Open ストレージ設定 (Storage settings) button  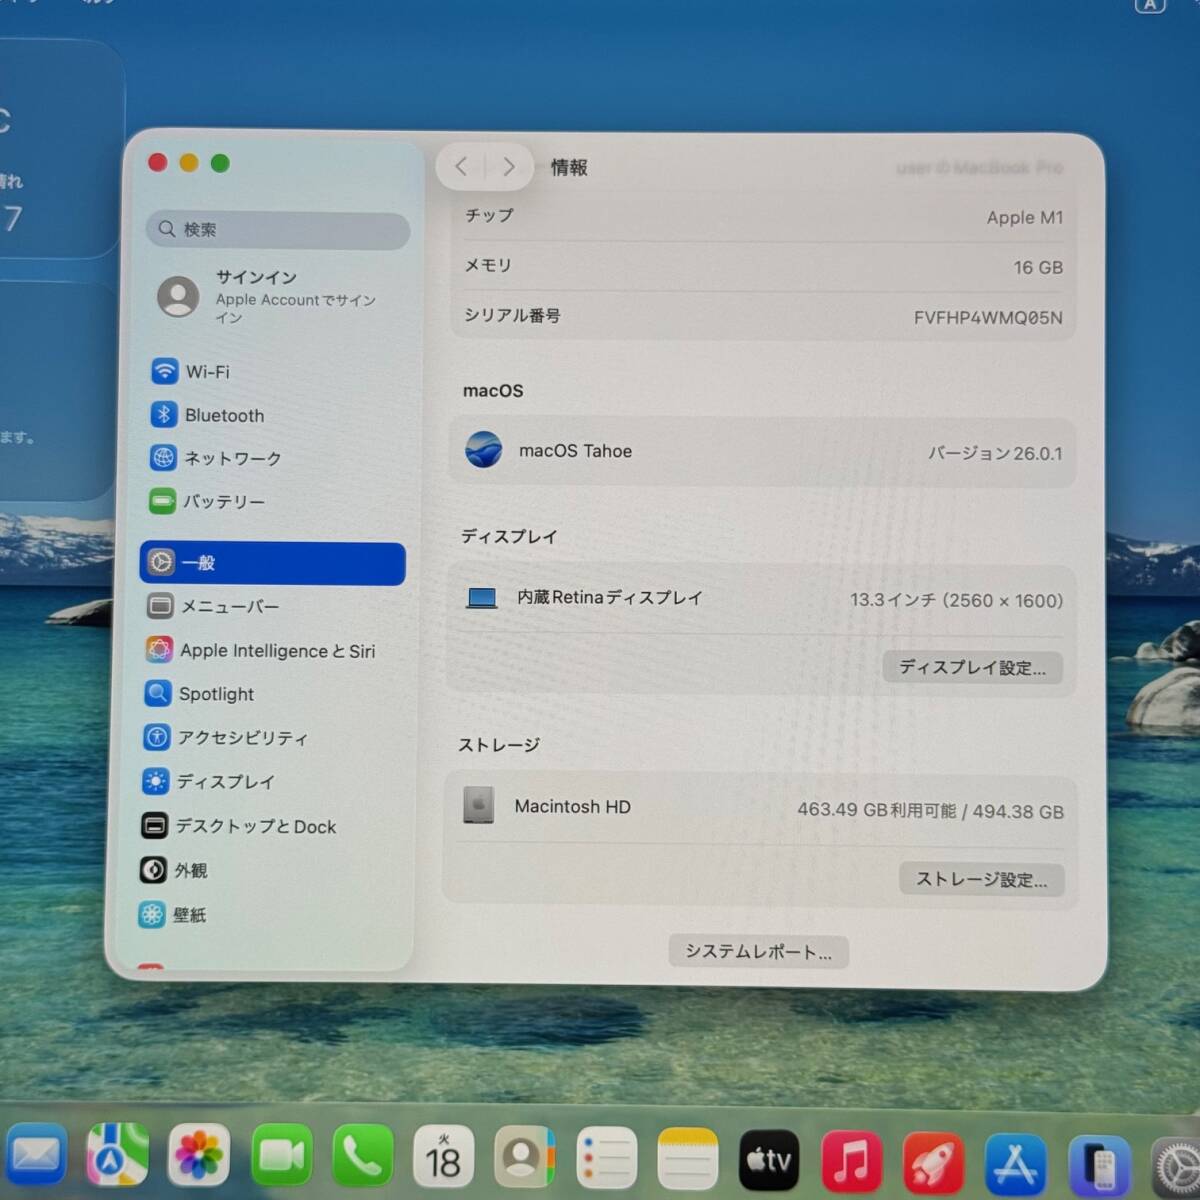pos(981,880)
